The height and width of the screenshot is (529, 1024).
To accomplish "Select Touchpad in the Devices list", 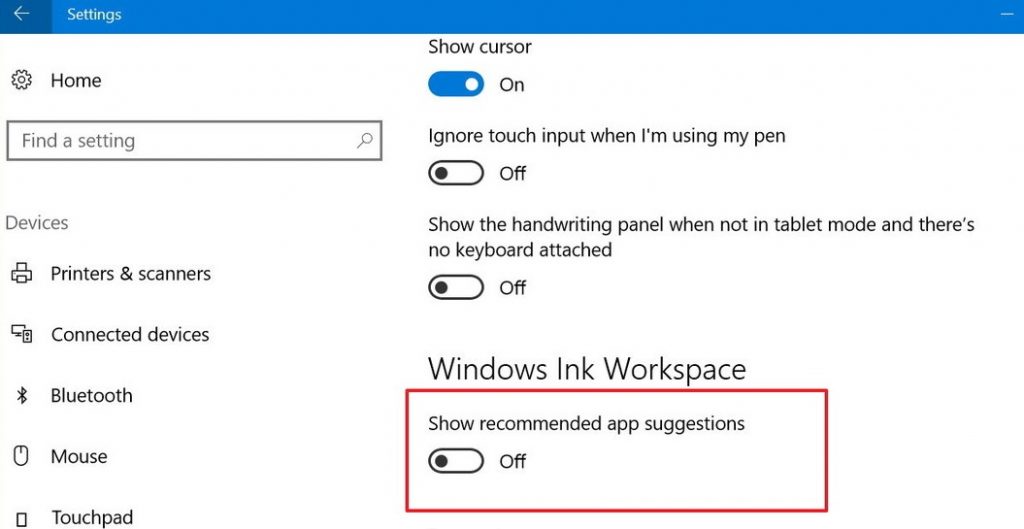I will point(92,518).
